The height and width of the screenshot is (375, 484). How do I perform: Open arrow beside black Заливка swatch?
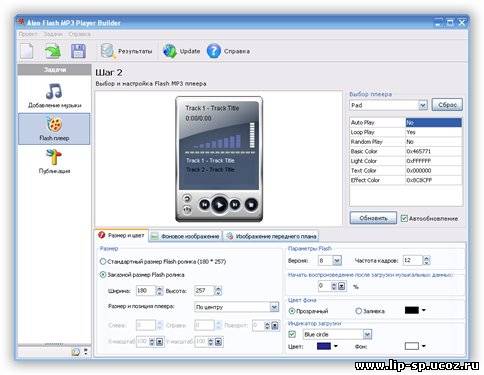(424, 310)
